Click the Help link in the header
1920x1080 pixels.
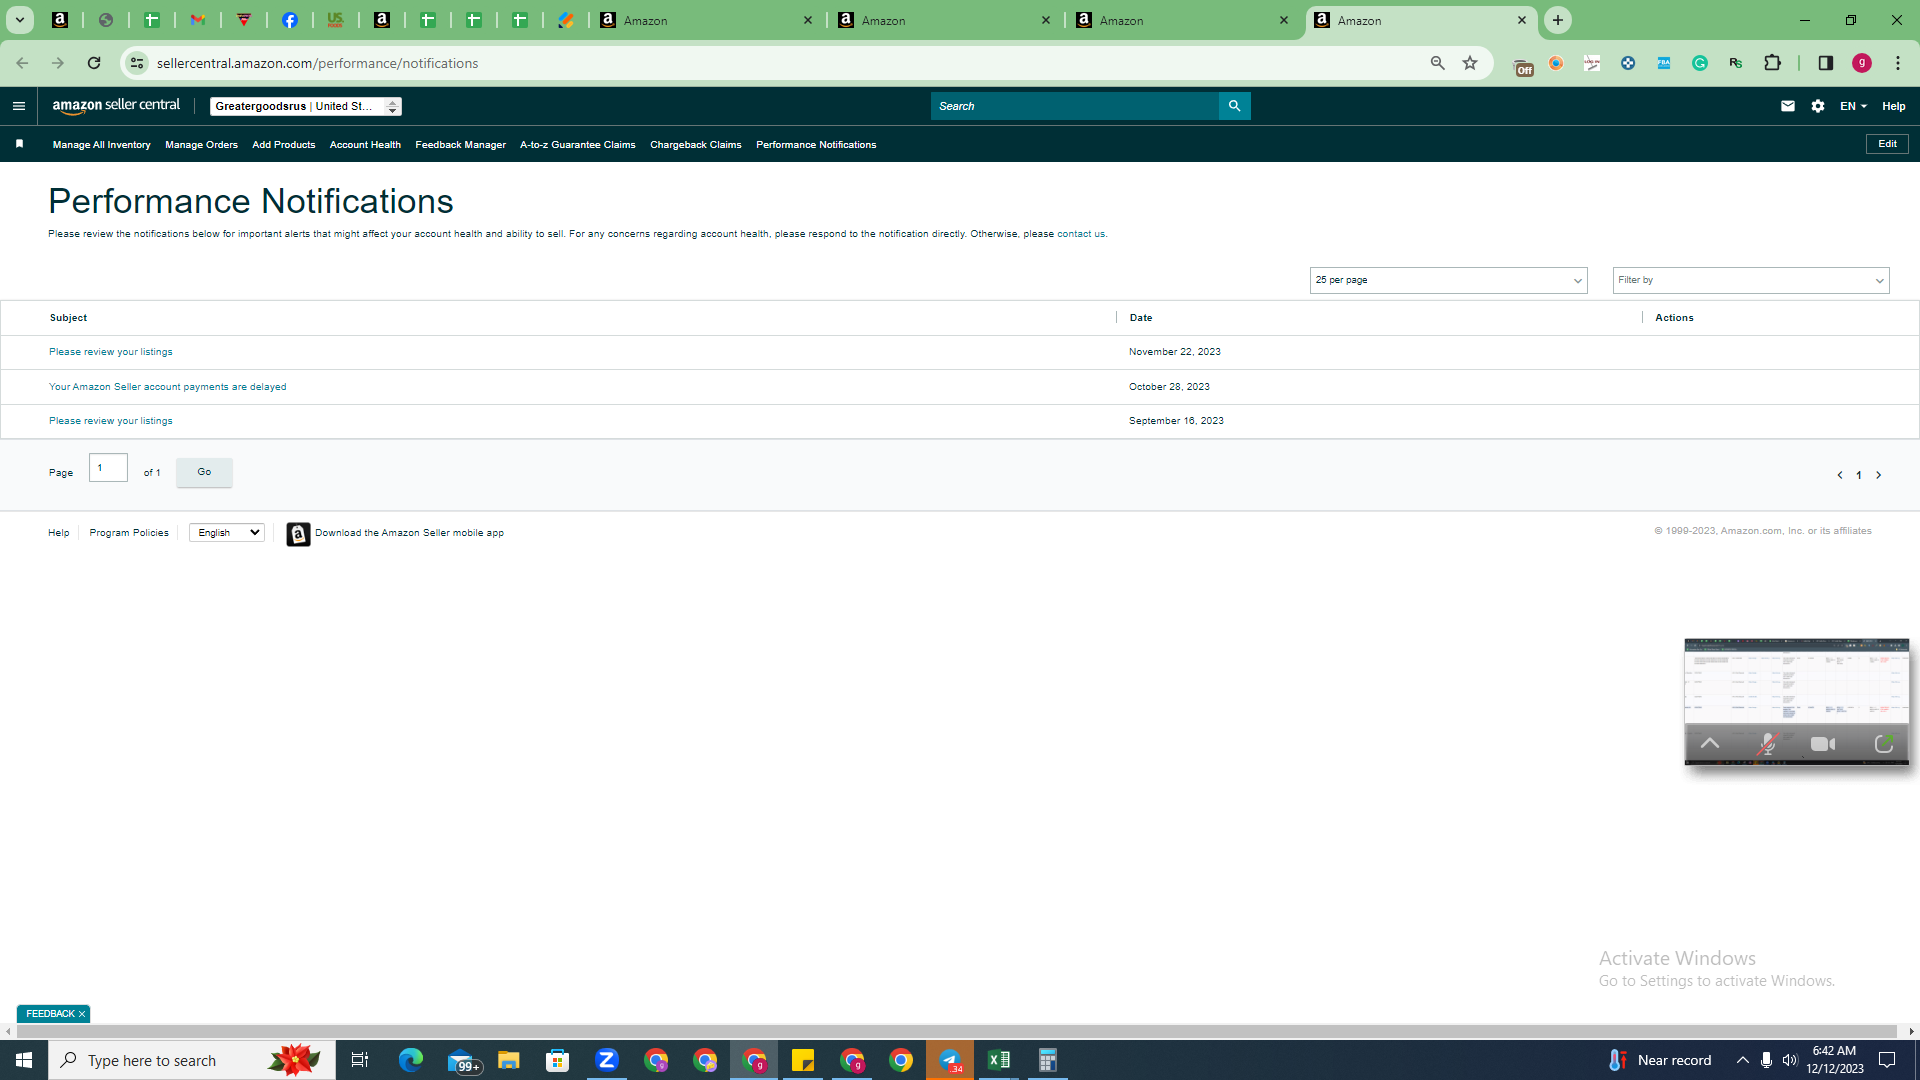click(1894, 106)
